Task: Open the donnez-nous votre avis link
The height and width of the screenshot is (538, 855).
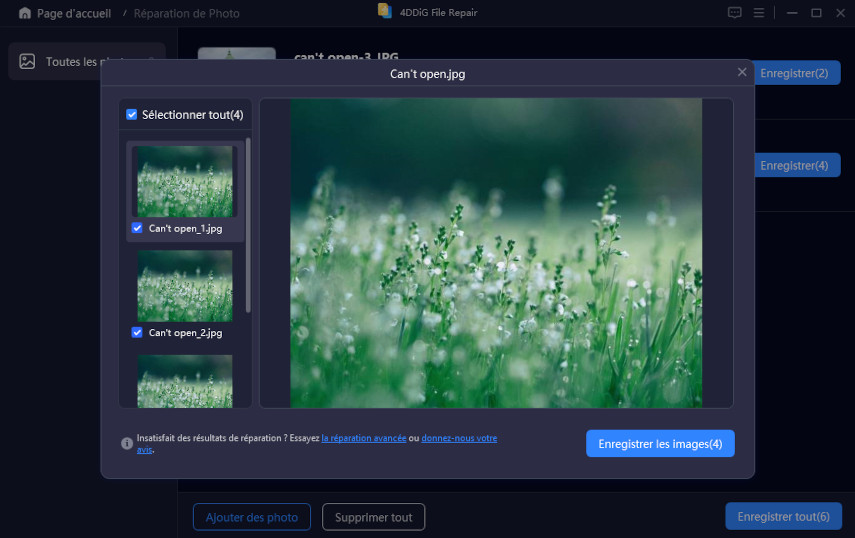Action: pos(459,438)
